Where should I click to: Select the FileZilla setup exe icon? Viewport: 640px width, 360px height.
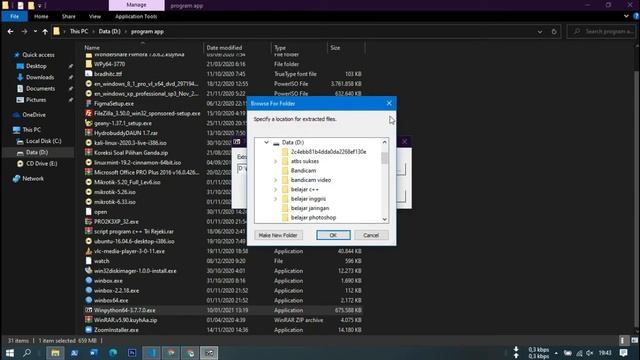tap(89, 113)
